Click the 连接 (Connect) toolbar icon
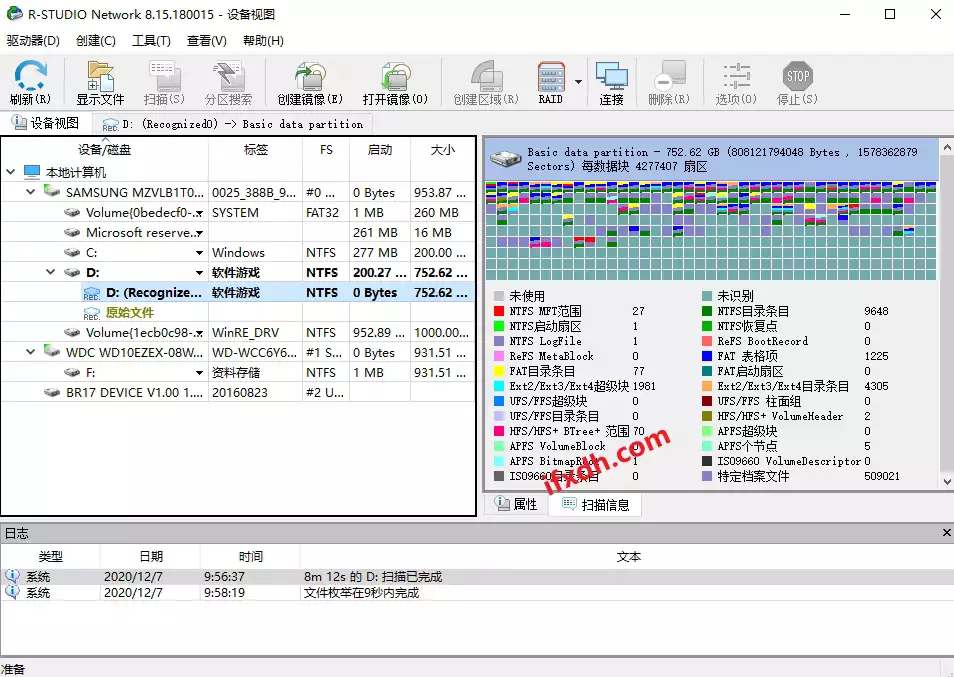 [x=612, y=80]
